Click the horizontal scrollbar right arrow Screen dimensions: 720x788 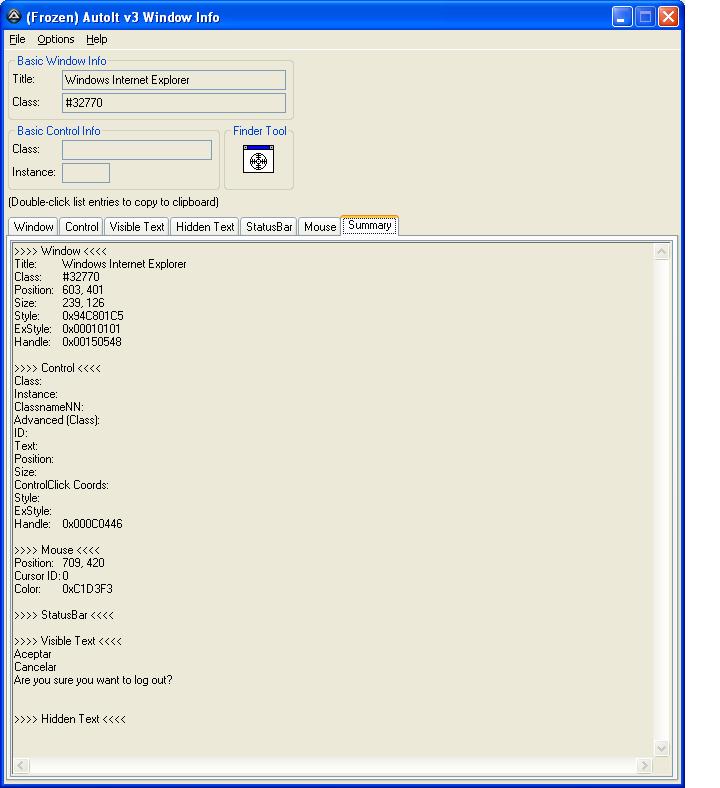(x=644, y=766)
